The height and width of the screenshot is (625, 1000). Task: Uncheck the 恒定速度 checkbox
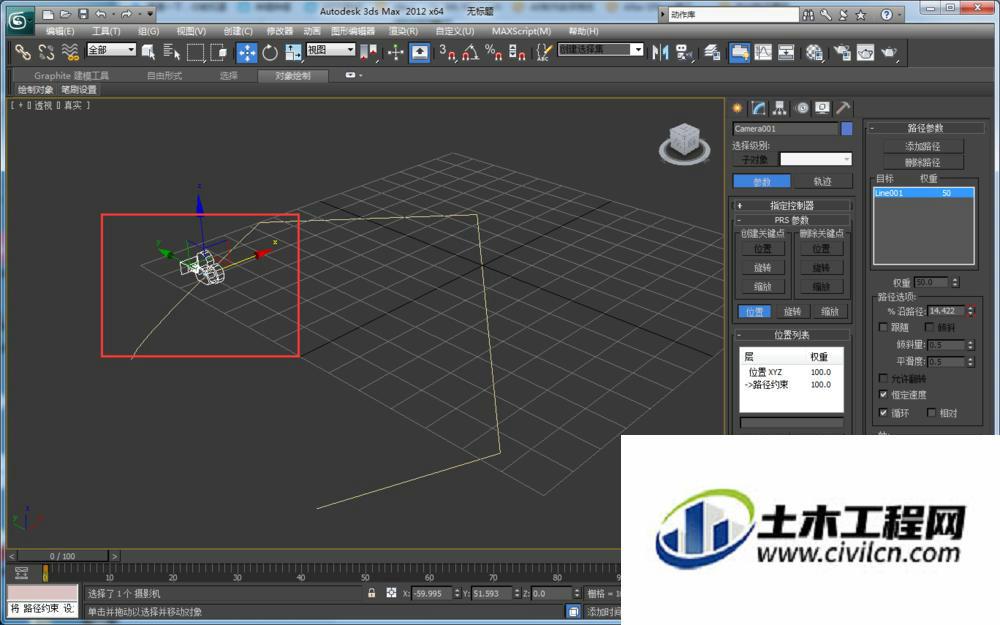[883, 395]
